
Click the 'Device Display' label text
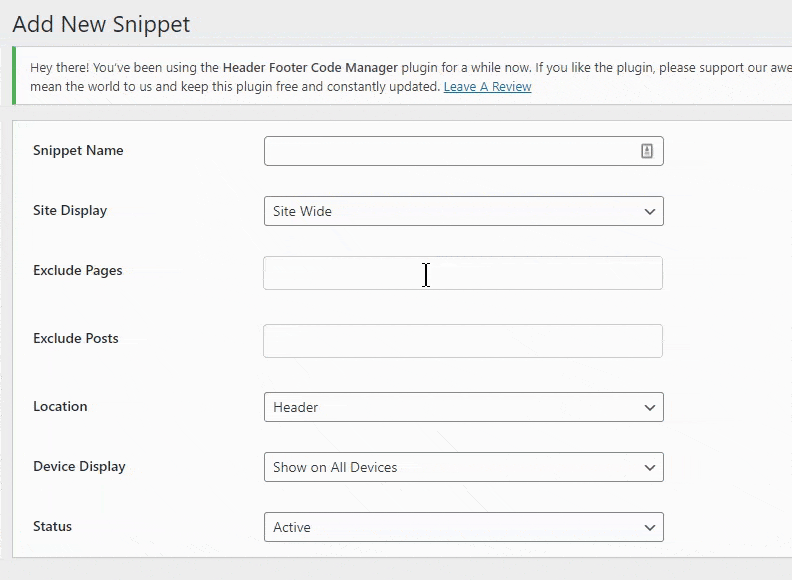coord(79,467)
